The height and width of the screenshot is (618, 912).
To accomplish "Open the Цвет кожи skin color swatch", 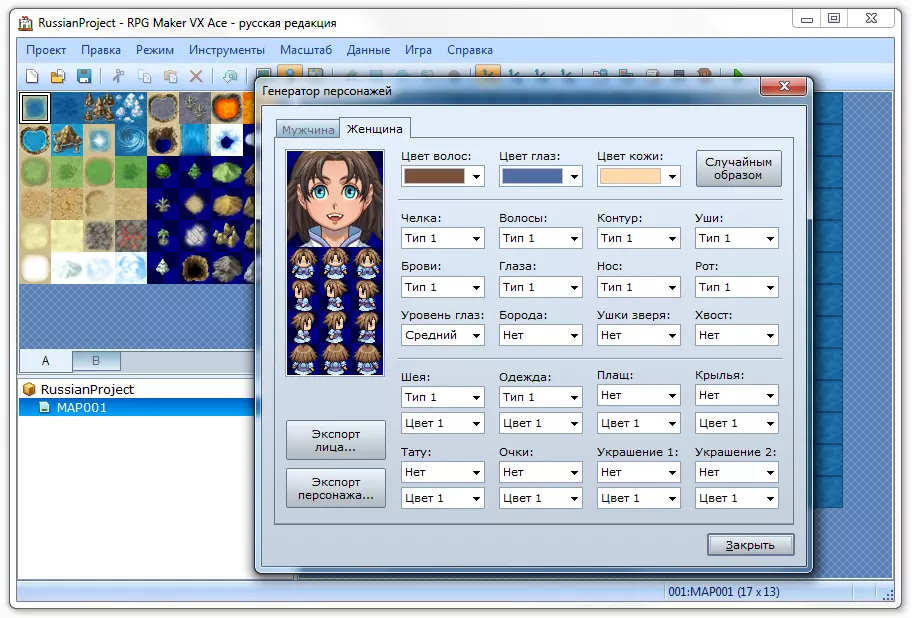I will click(639, 176).
